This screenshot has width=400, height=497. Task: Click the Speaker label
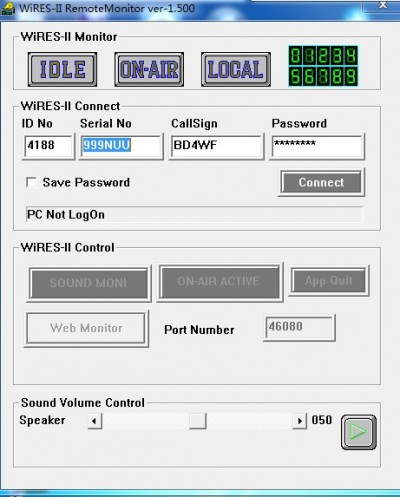(x=42, y=420)
